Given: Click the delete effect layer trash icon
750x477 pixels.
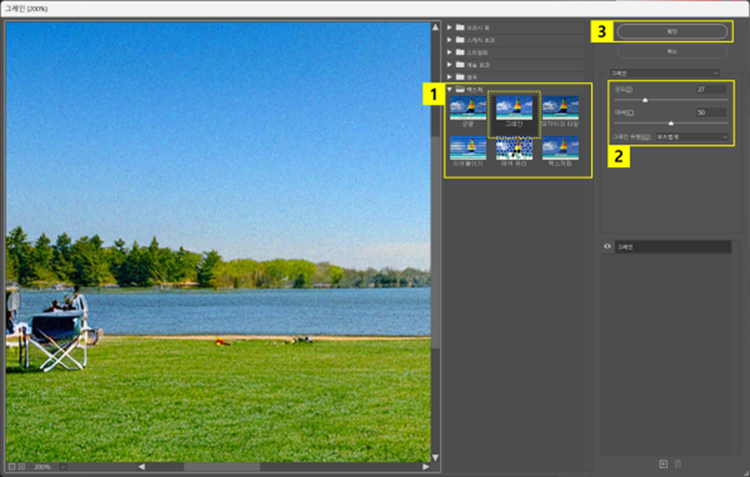Looking at the screenshot, I should pos(678,464).
